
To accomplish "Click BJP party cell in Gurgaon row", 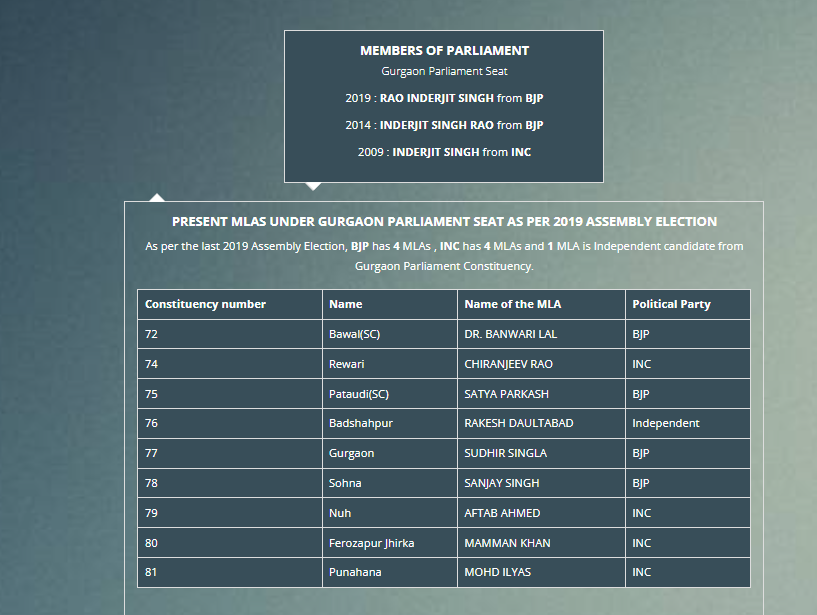I will [x=688, y=453].
